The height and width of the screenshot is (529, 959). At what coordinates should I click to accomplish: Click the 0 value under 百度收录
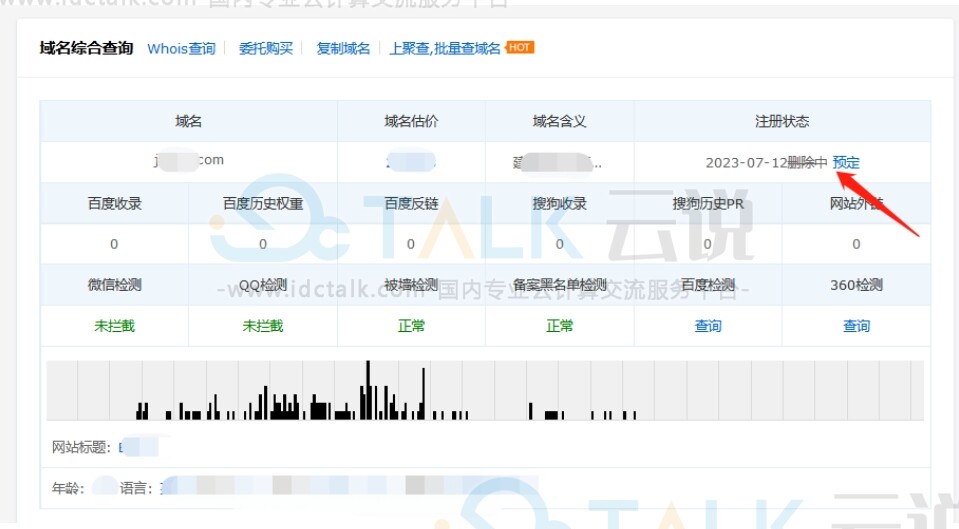pos(114,244)
